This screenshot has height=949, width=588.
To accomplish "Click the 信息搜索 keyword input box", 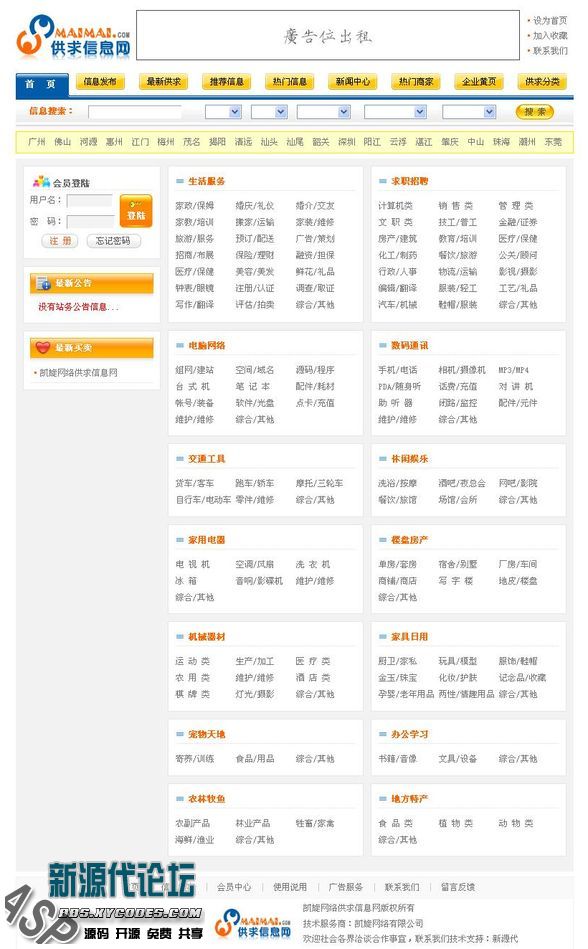I will [x=134, y=112].
